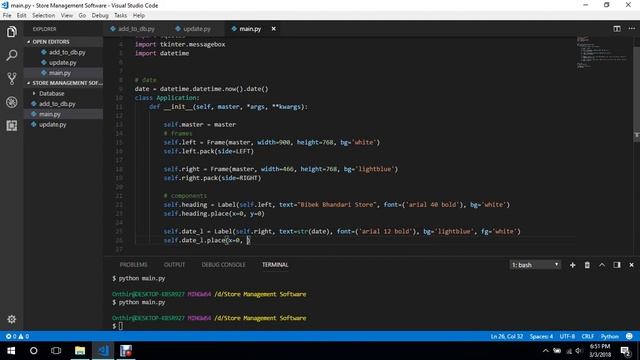Image resolution: width=640 pixels, height=360 pixels.
Task: Add a new terminal with plus icon
Action: coord(572,265)
